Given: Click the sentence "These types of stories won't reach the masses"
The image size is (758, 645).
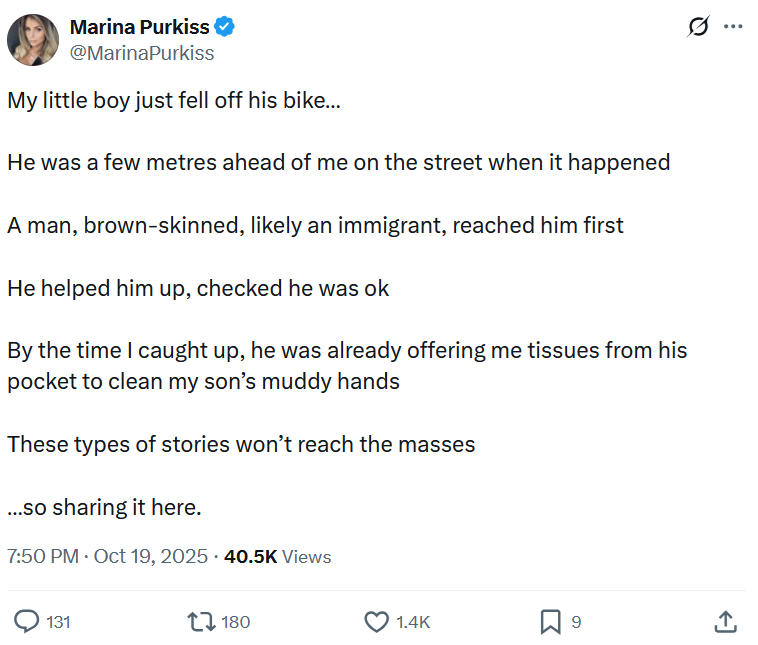Looking at the screenshot, I should (241, 444).
